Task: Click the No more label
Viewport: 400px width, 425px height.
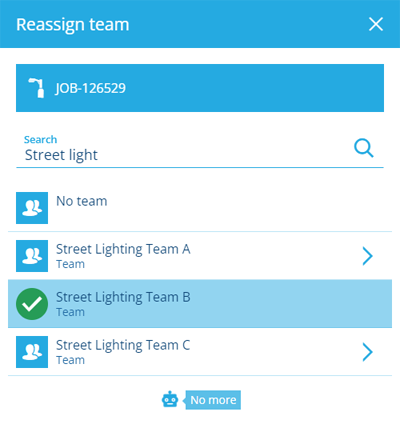Action: (213, 400)
